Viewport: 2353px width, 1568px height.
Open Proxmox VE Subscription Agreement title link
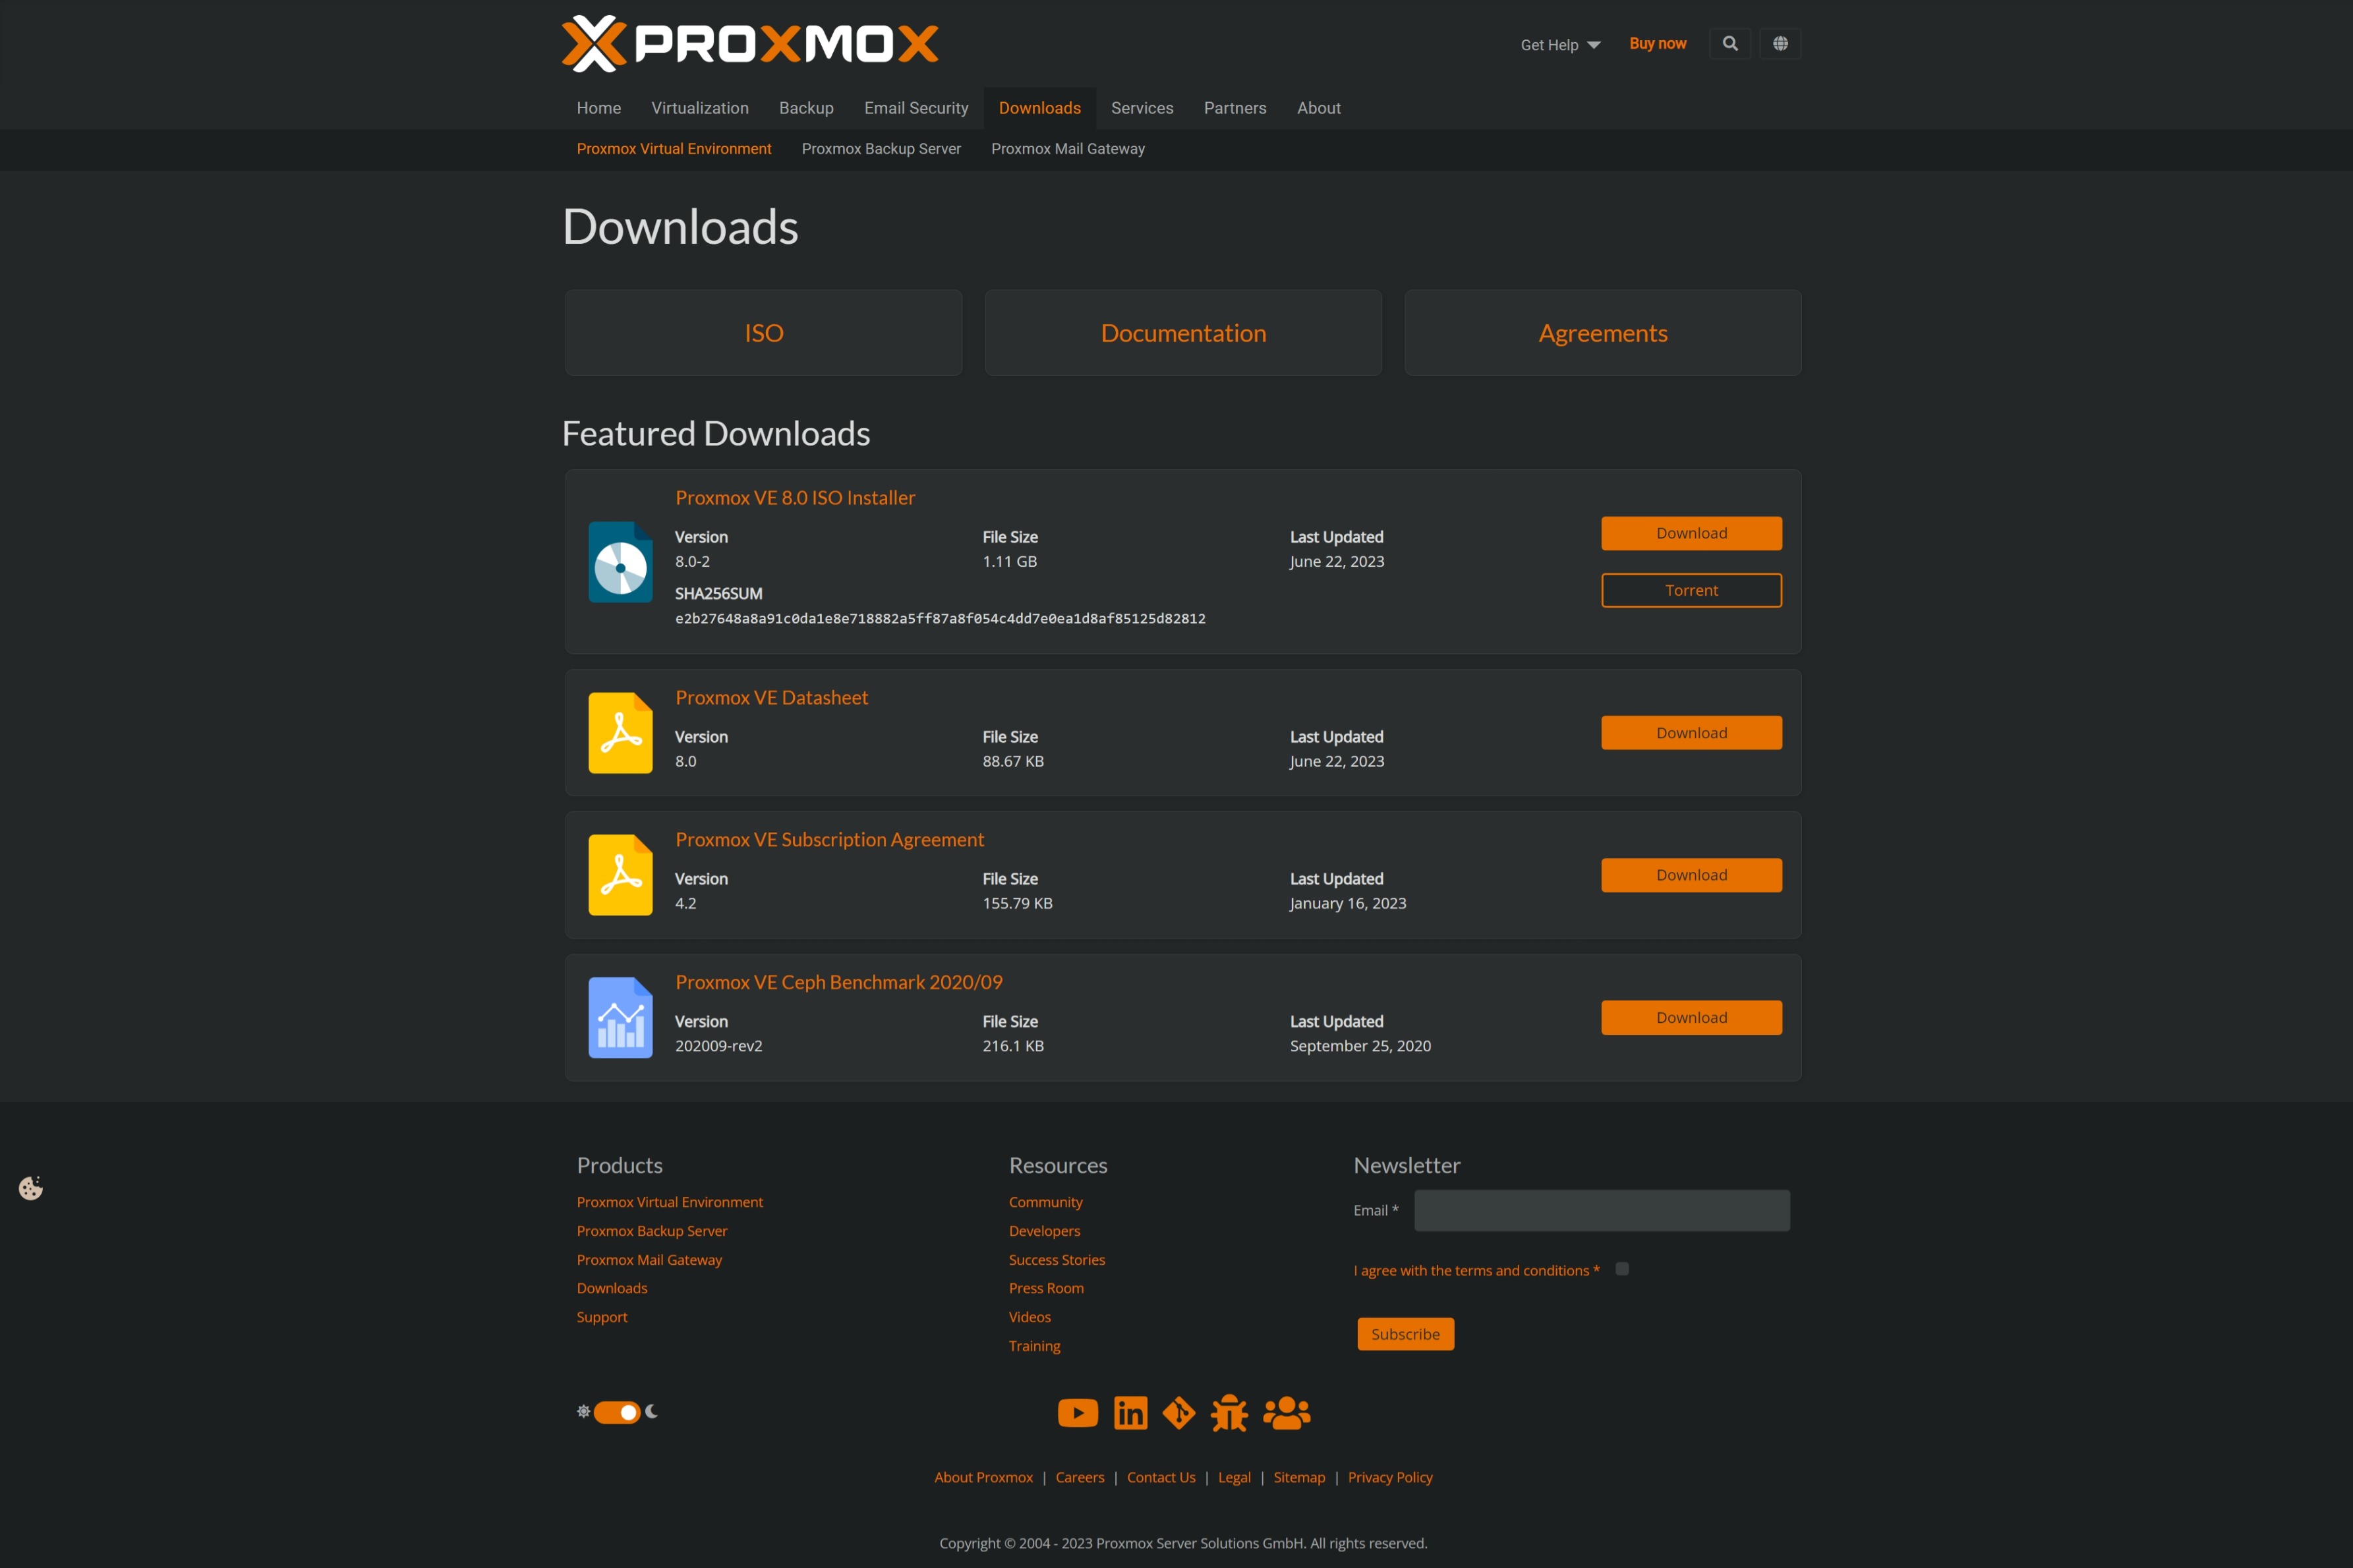[x=830, y=840]
